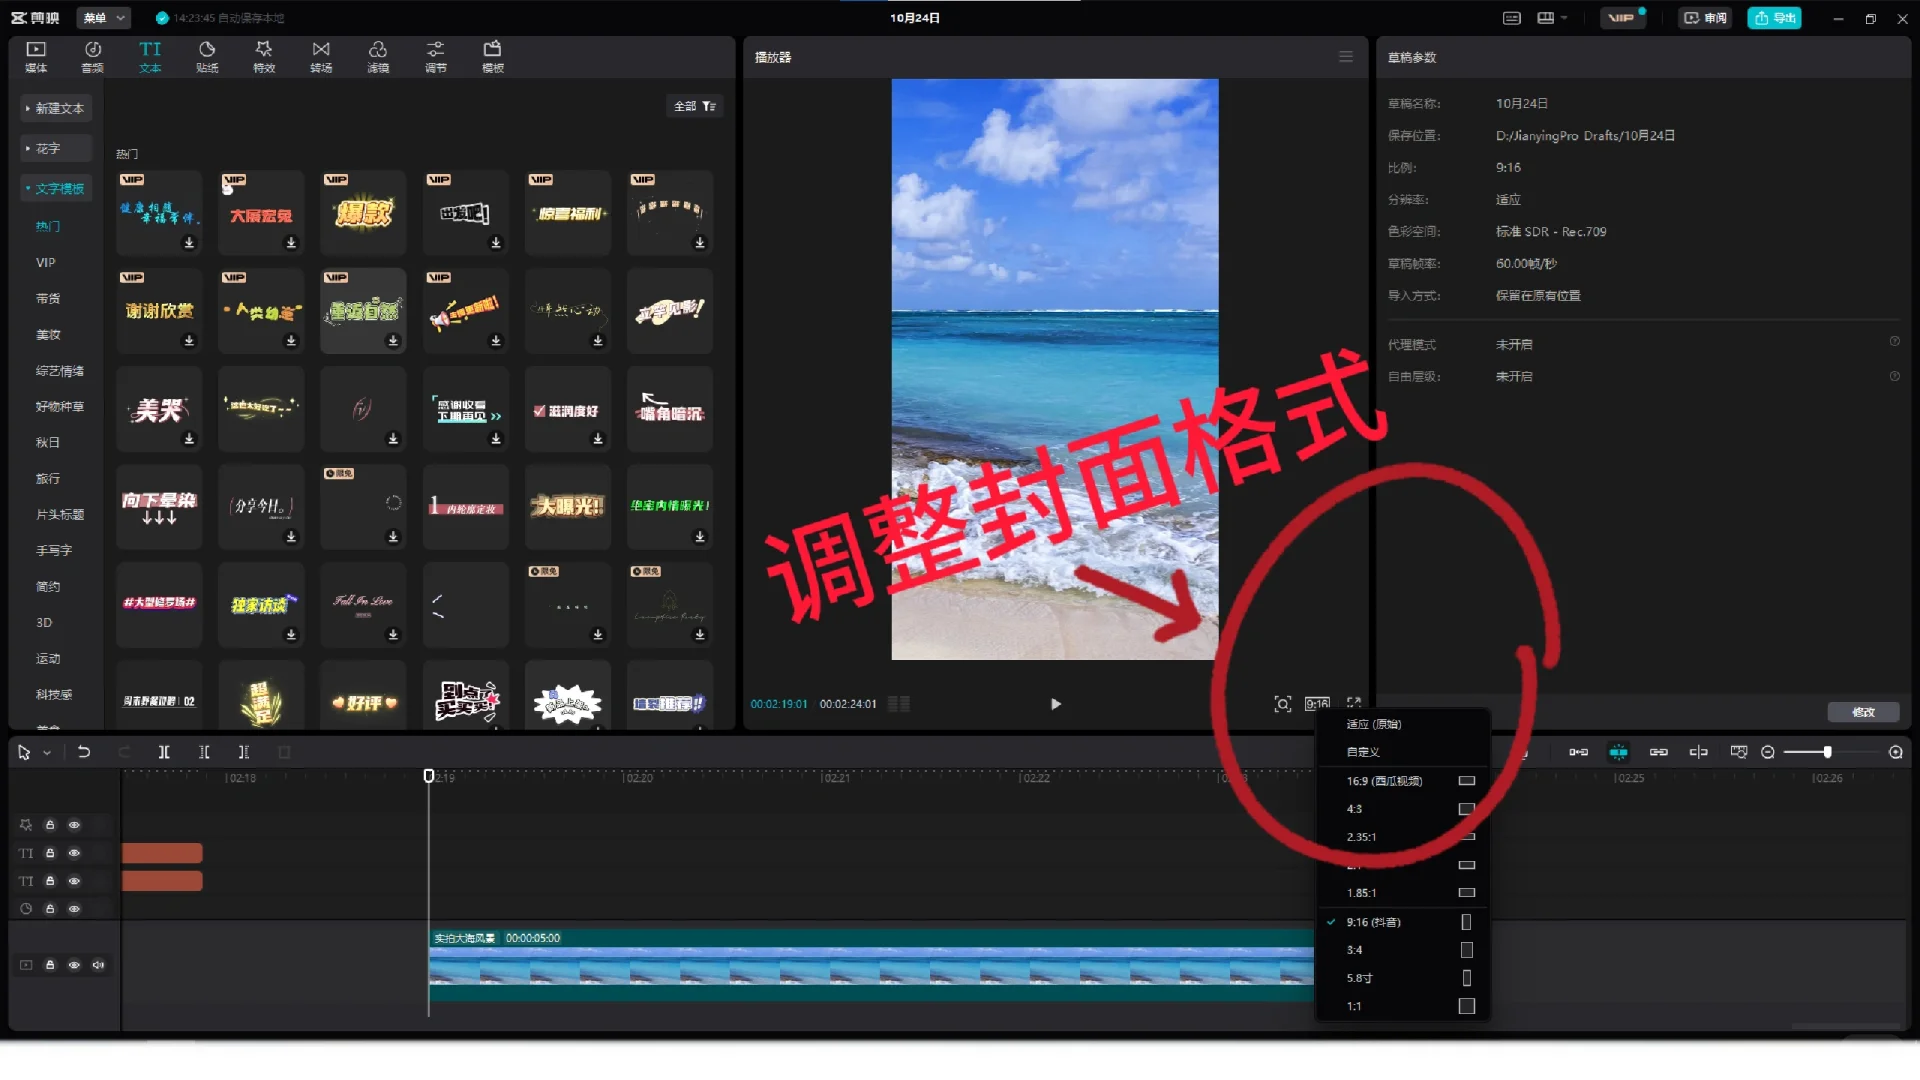
Task: Open the 全部 filter dropdown
Action: tap(695, 106)
